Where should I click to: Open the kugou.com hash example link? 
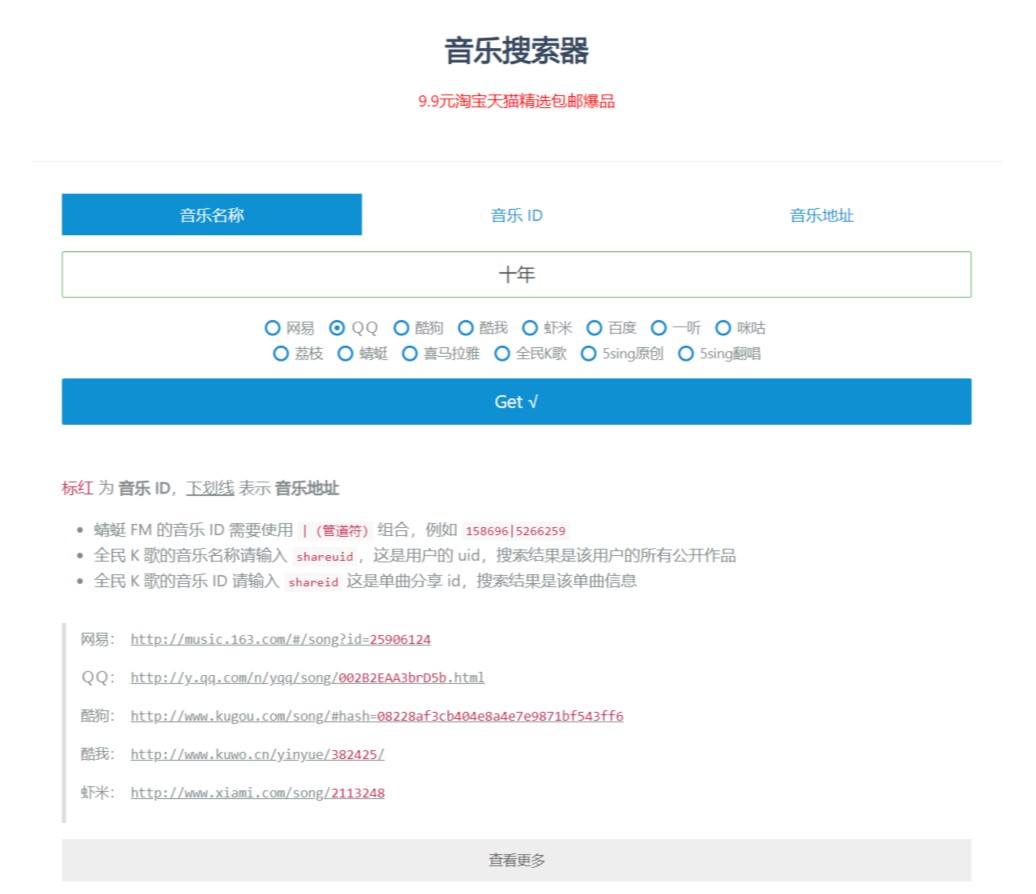[x=377, y=716]
